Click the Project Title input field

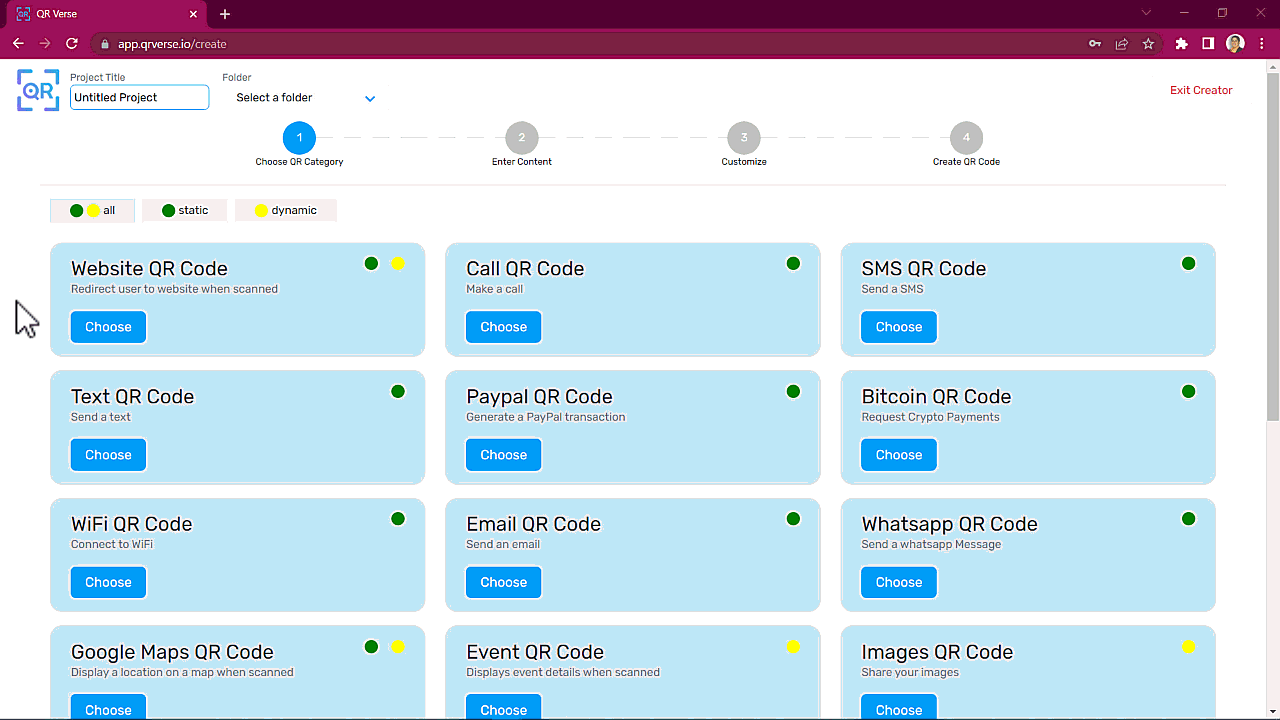pyautogui.click(x=139, y=97)
